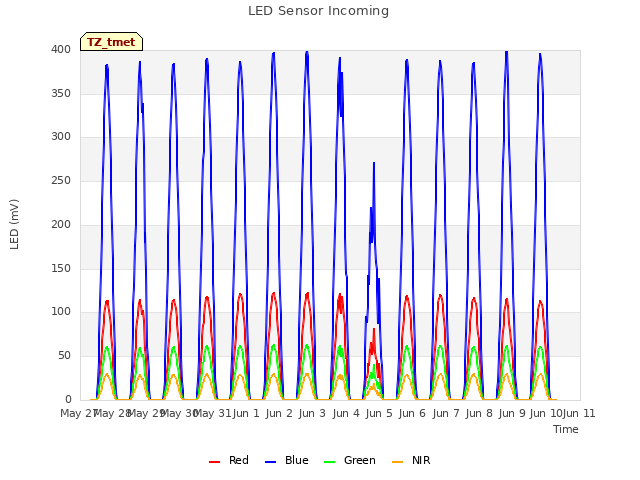The width and height of the screenshot is (640, 480).
Task: Toggle the Blue series legend entry
Action: [287, 460]
